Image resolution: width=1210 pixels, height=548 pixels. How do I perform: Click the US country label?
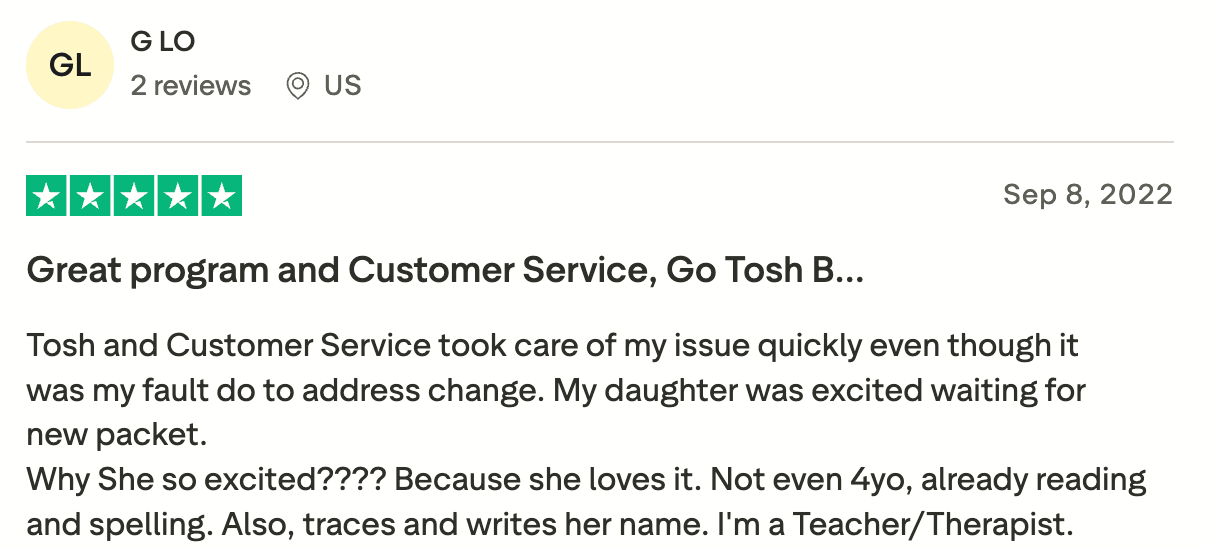[x=342, y=86]
